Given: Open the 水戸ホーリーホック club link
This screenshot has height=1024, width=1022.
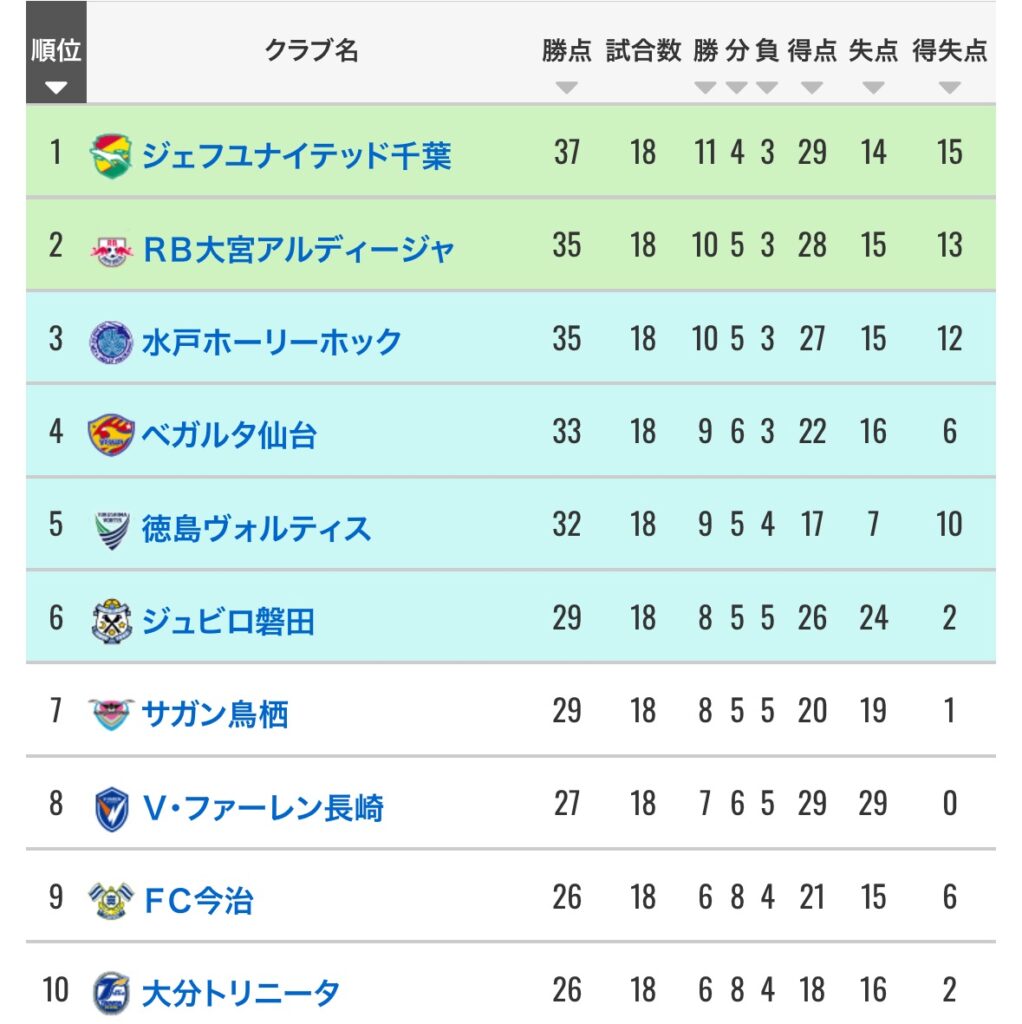Looking at the screenshot, I should 272,342.
